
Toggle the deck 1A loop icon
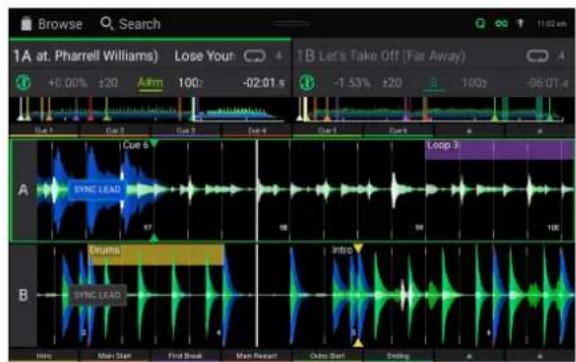(255, 56)
